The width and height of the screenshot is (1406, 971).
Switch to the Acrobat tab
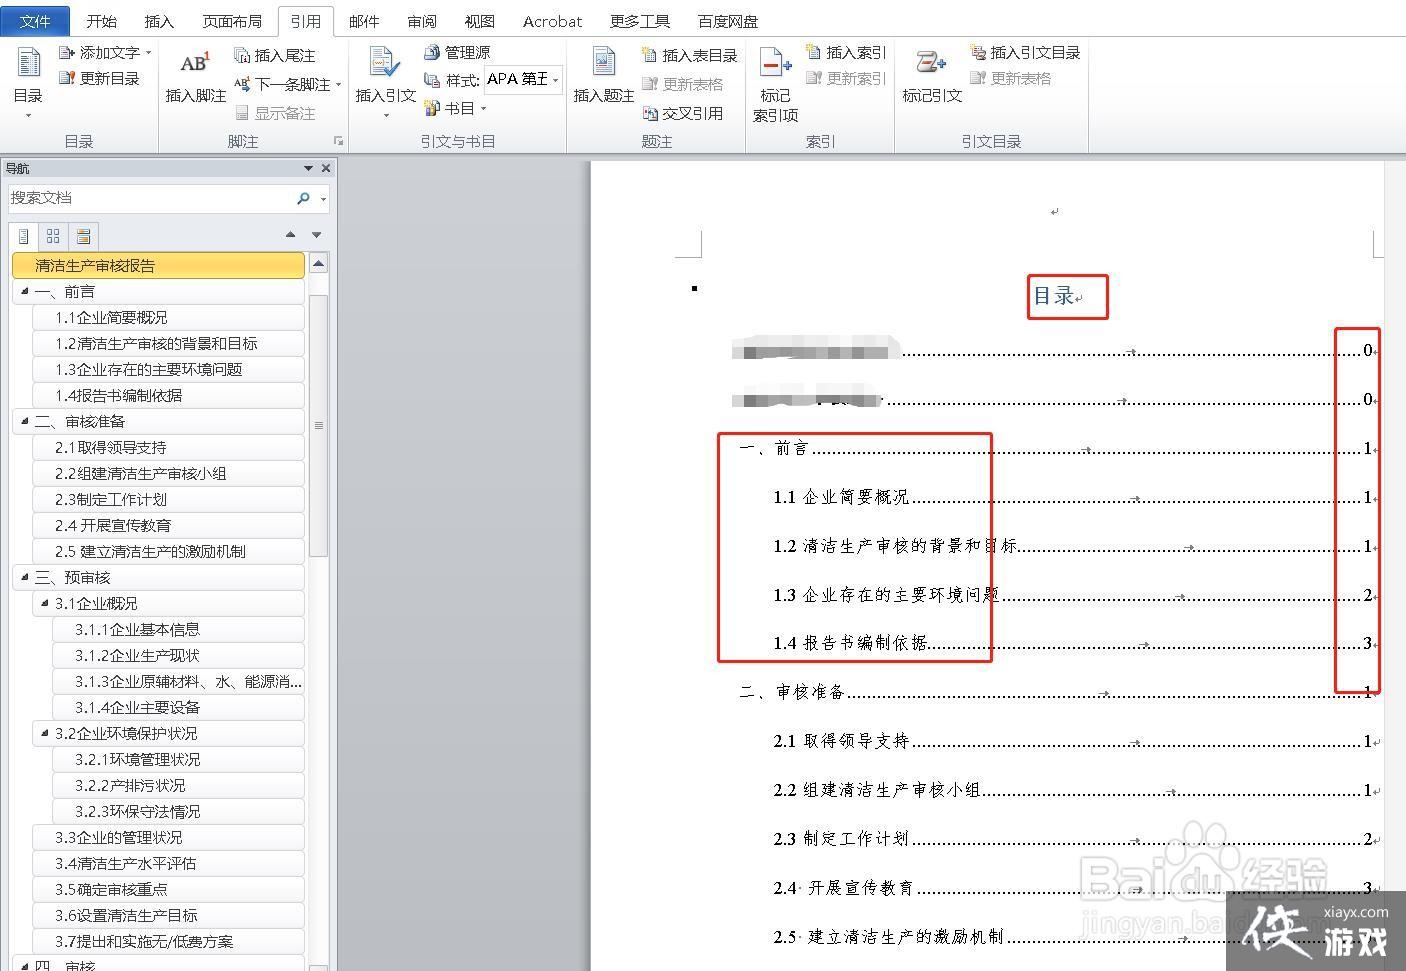point(552,21)
